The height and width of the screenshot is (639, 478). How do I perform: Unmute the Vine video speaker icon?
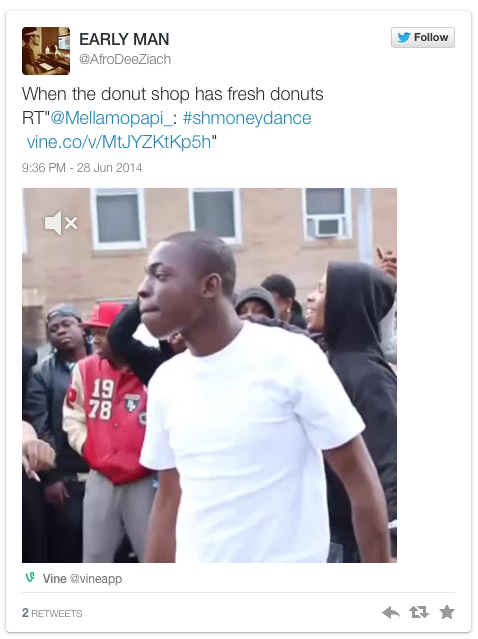point(61,223)
